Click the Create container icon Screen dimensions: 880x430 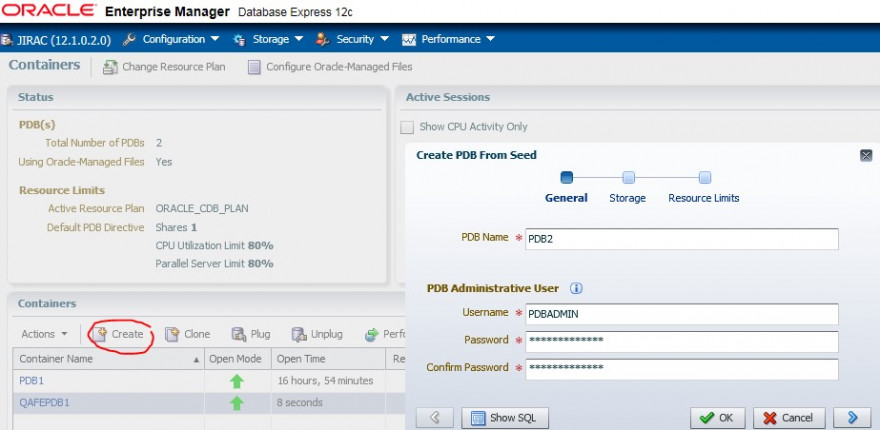tap(100, 335)
